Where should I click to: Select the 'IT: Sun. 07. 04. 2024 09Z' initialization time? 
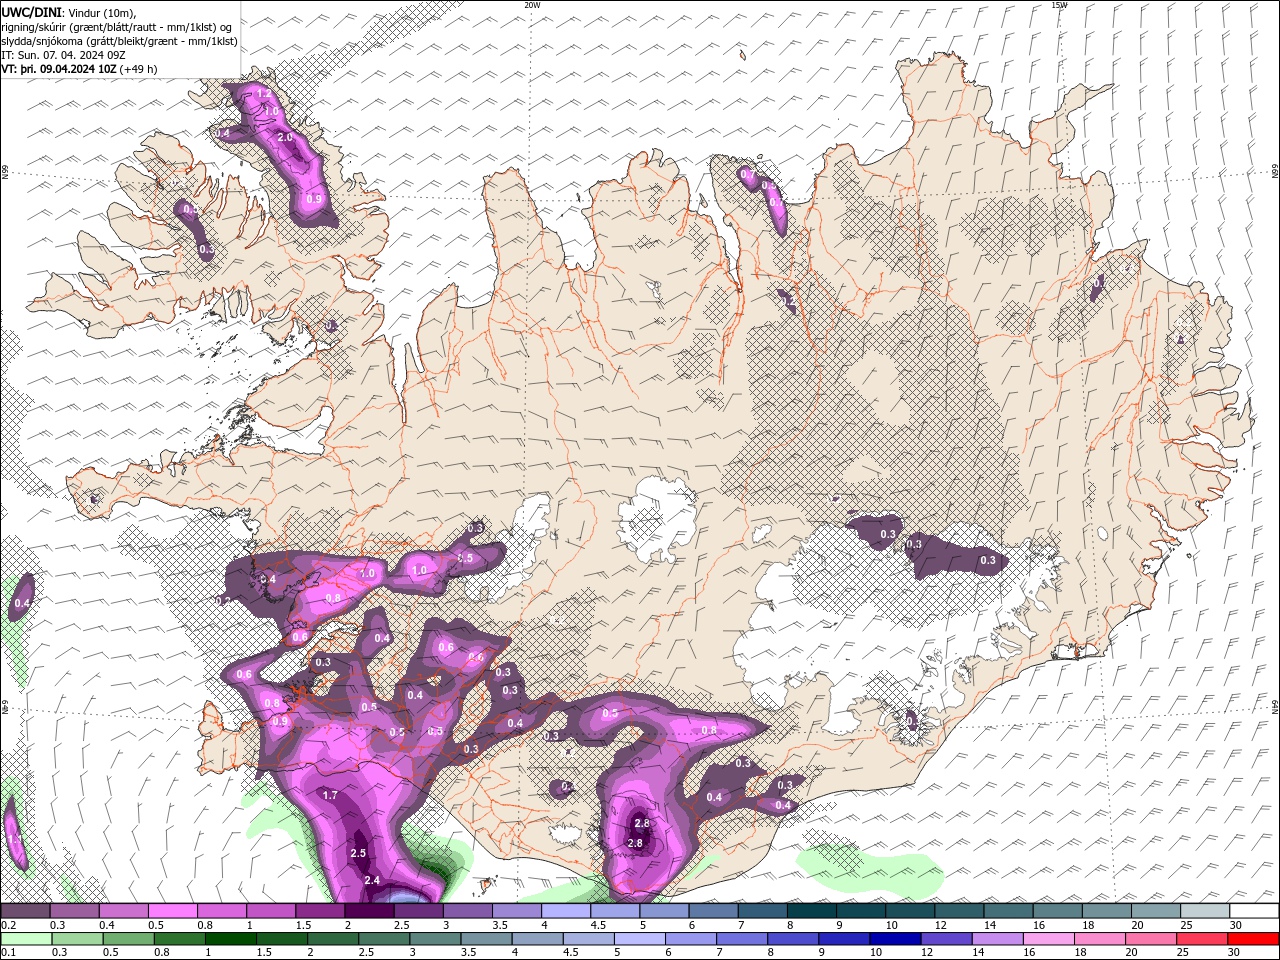pos(64,54)
